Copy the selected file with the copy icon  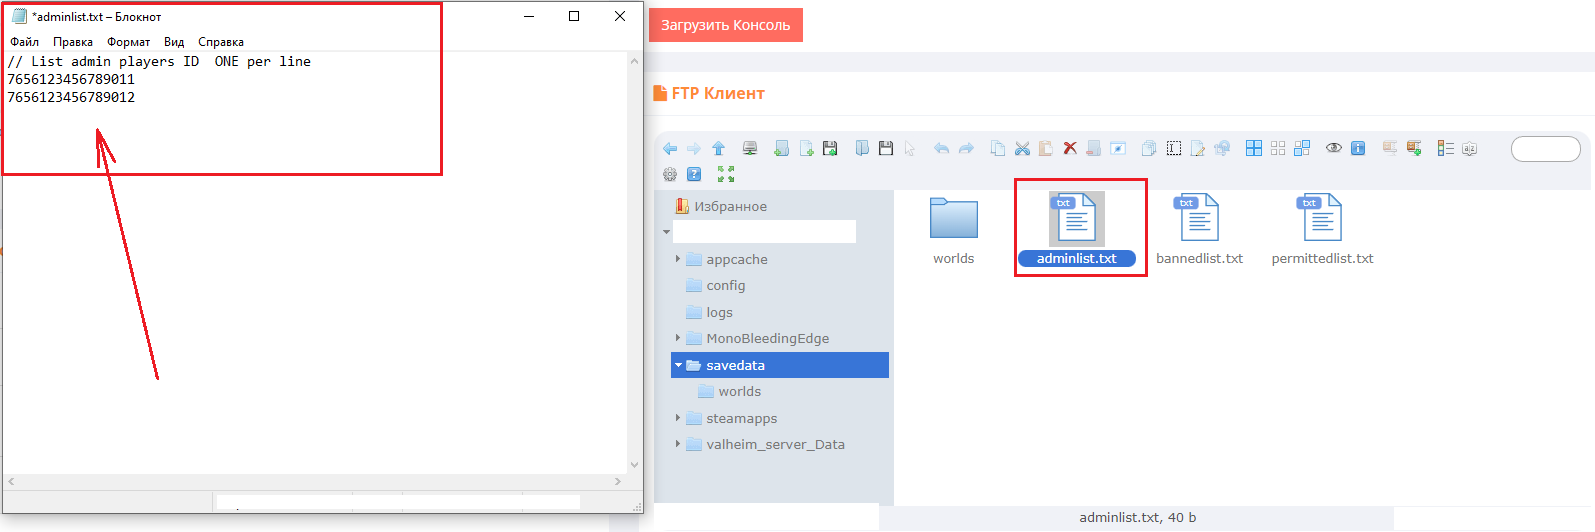click(x=998, y=148)
